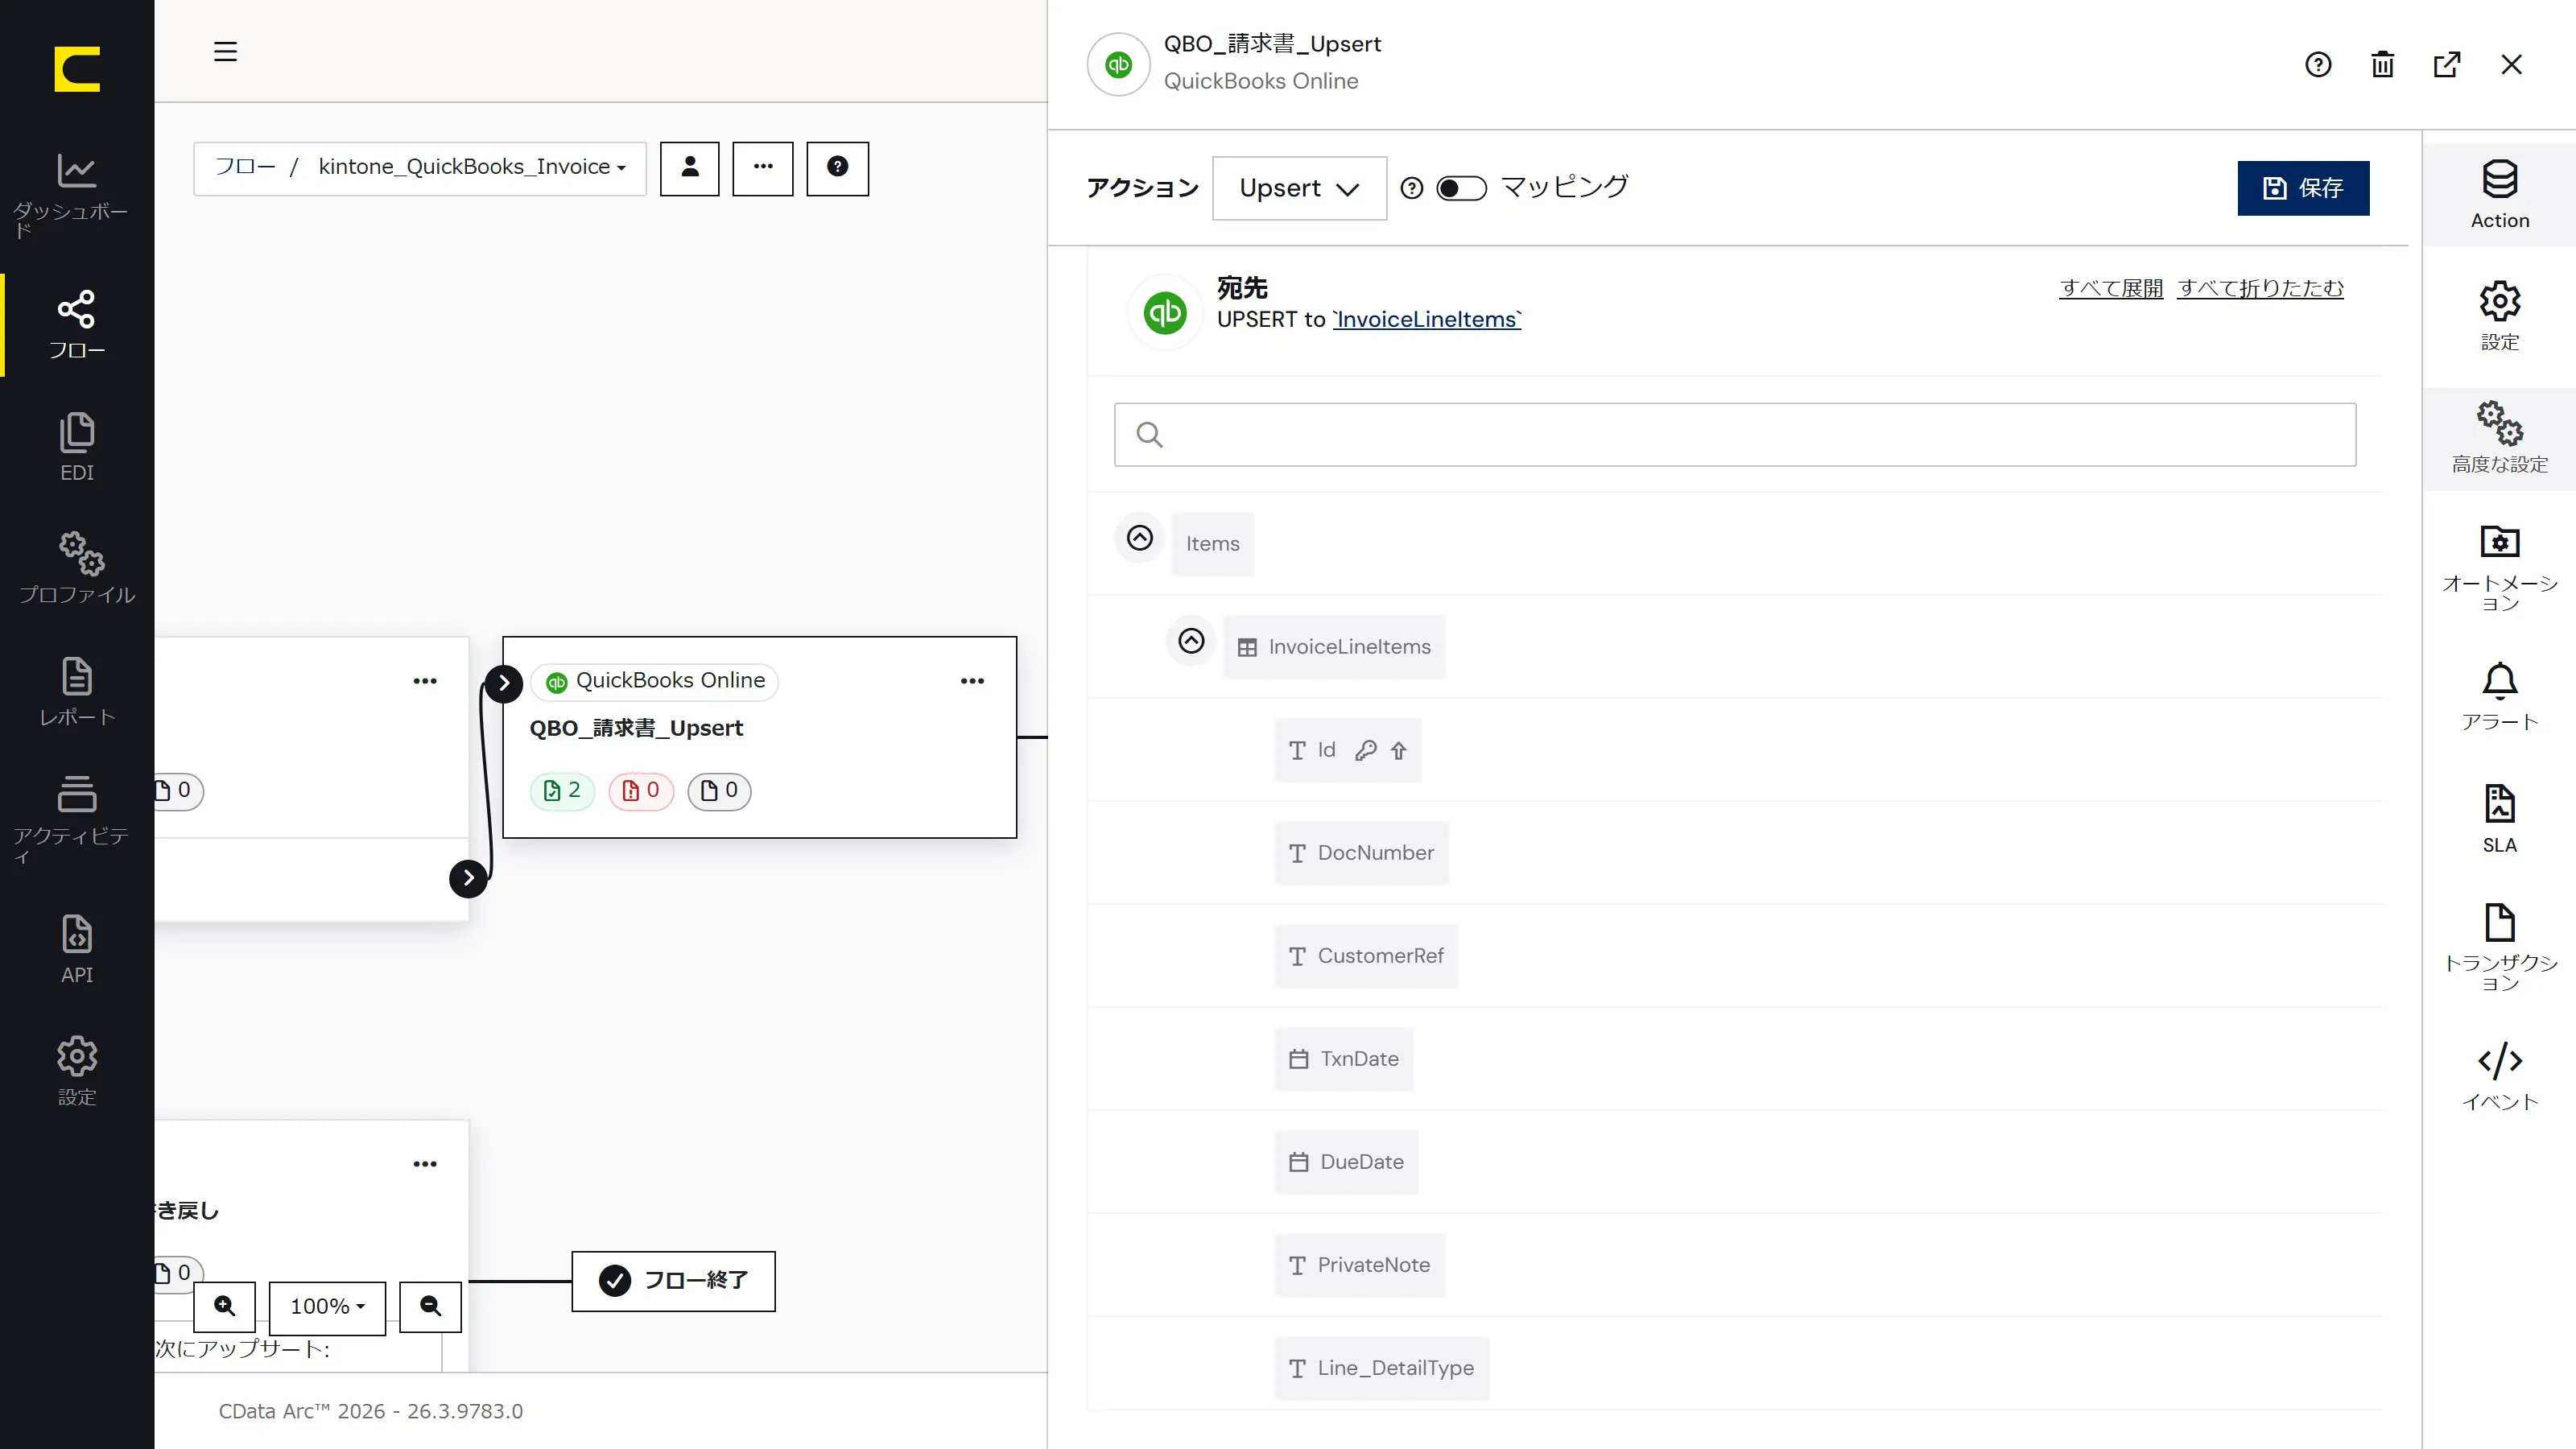Collapse the InvoiceLineItems node
This screenshot has height=1449, width=2576.
pyautogui.click(x=1190, y=641)
